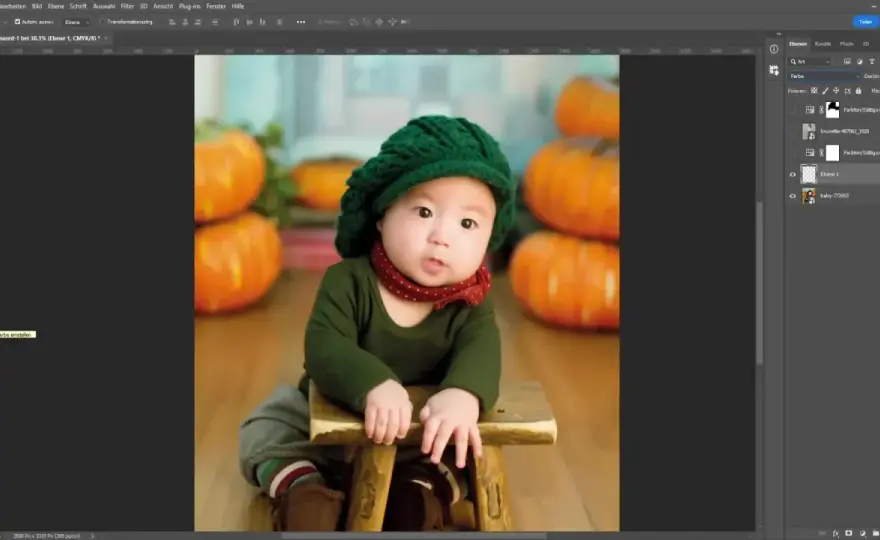The image size is (880, 540).
Task: Toggle lock image pixels brush icon
Action: click(x=825, y=91)
